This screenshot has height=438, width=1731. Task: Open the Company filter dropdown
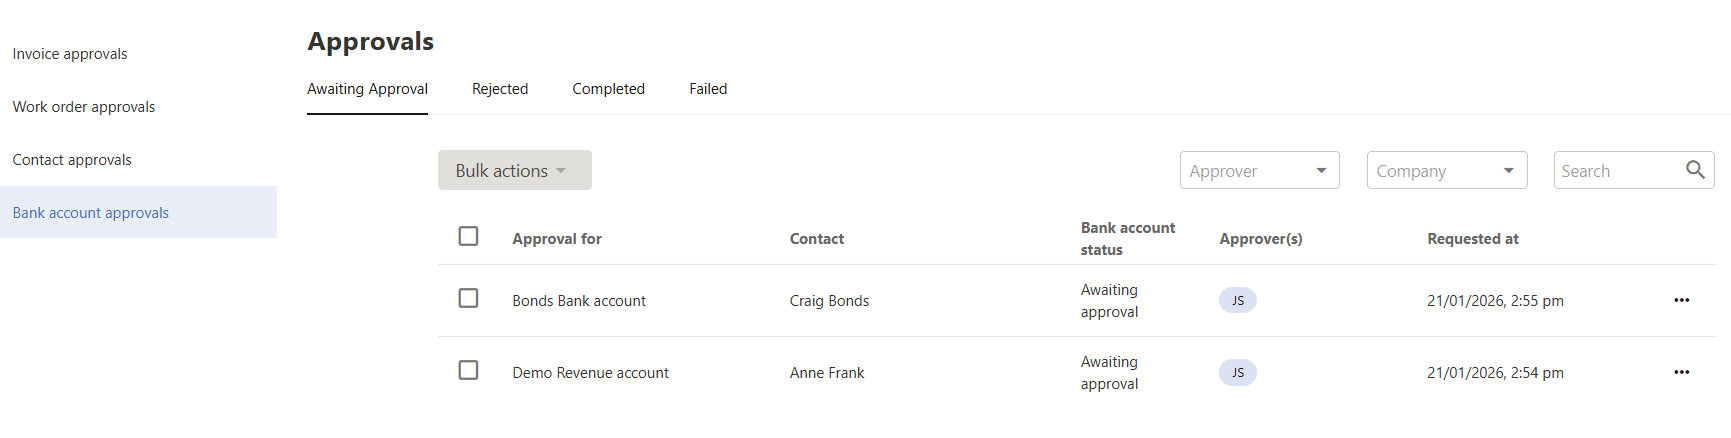pyautogui.click(x=1446, y=171)
